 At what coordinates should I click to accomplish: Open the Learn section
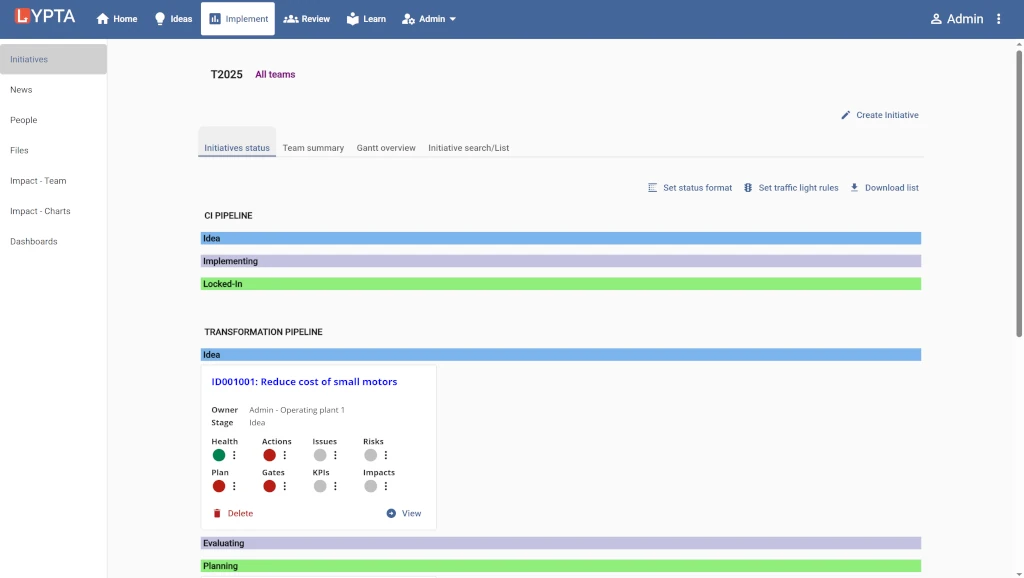366,19
